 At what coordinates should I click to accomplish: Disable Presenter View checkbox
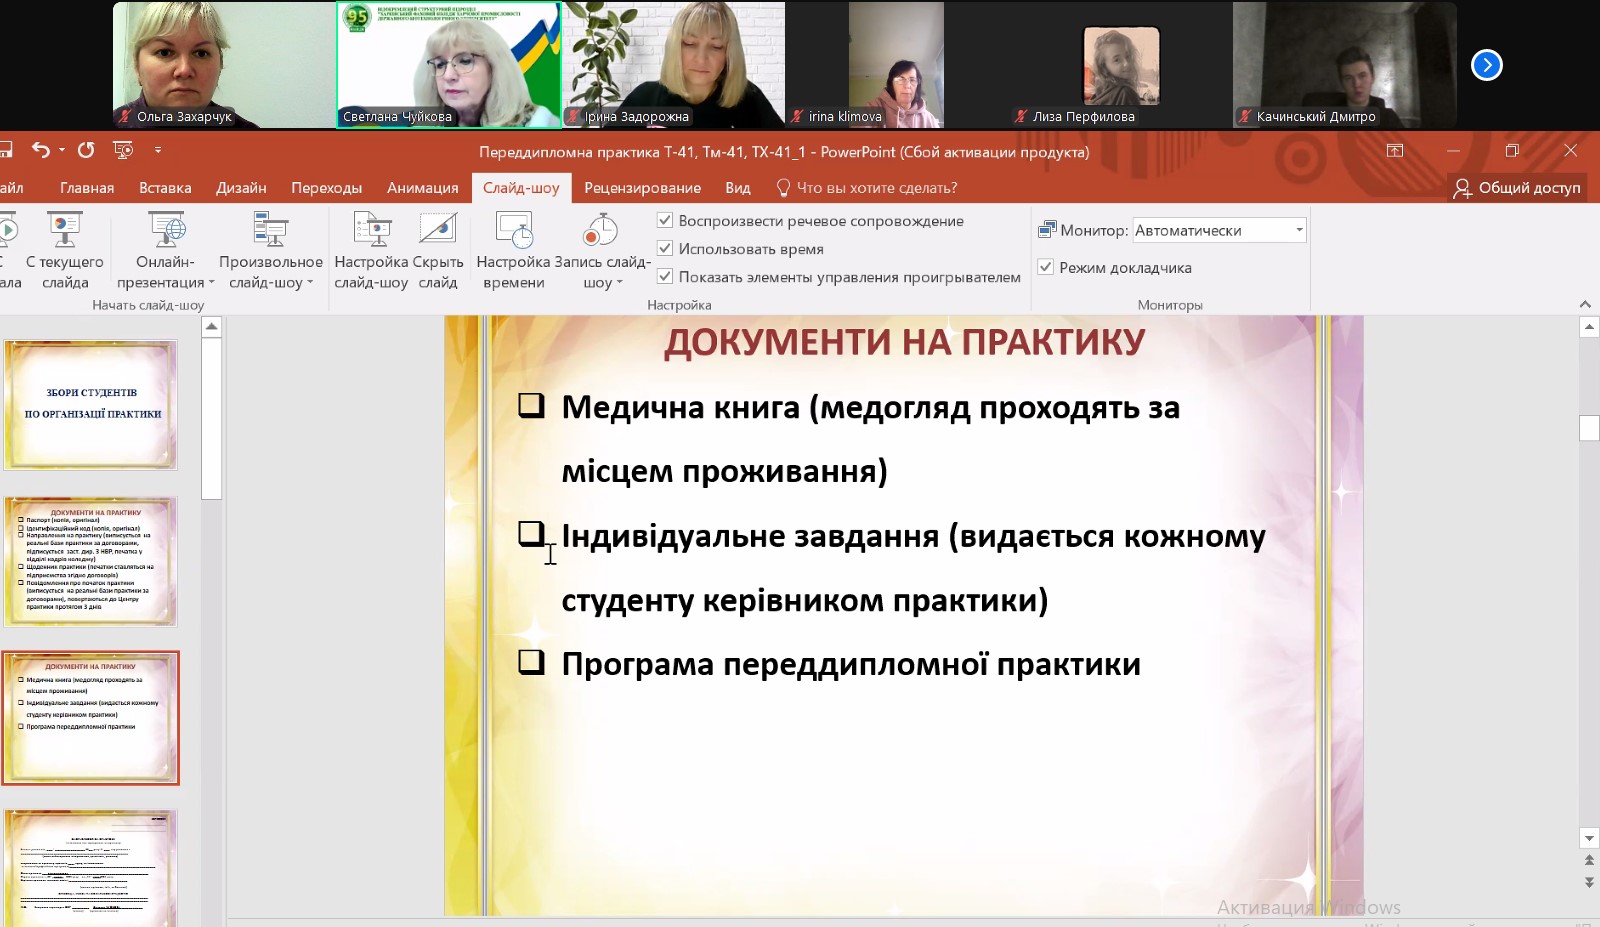(x=1046, y=267)
